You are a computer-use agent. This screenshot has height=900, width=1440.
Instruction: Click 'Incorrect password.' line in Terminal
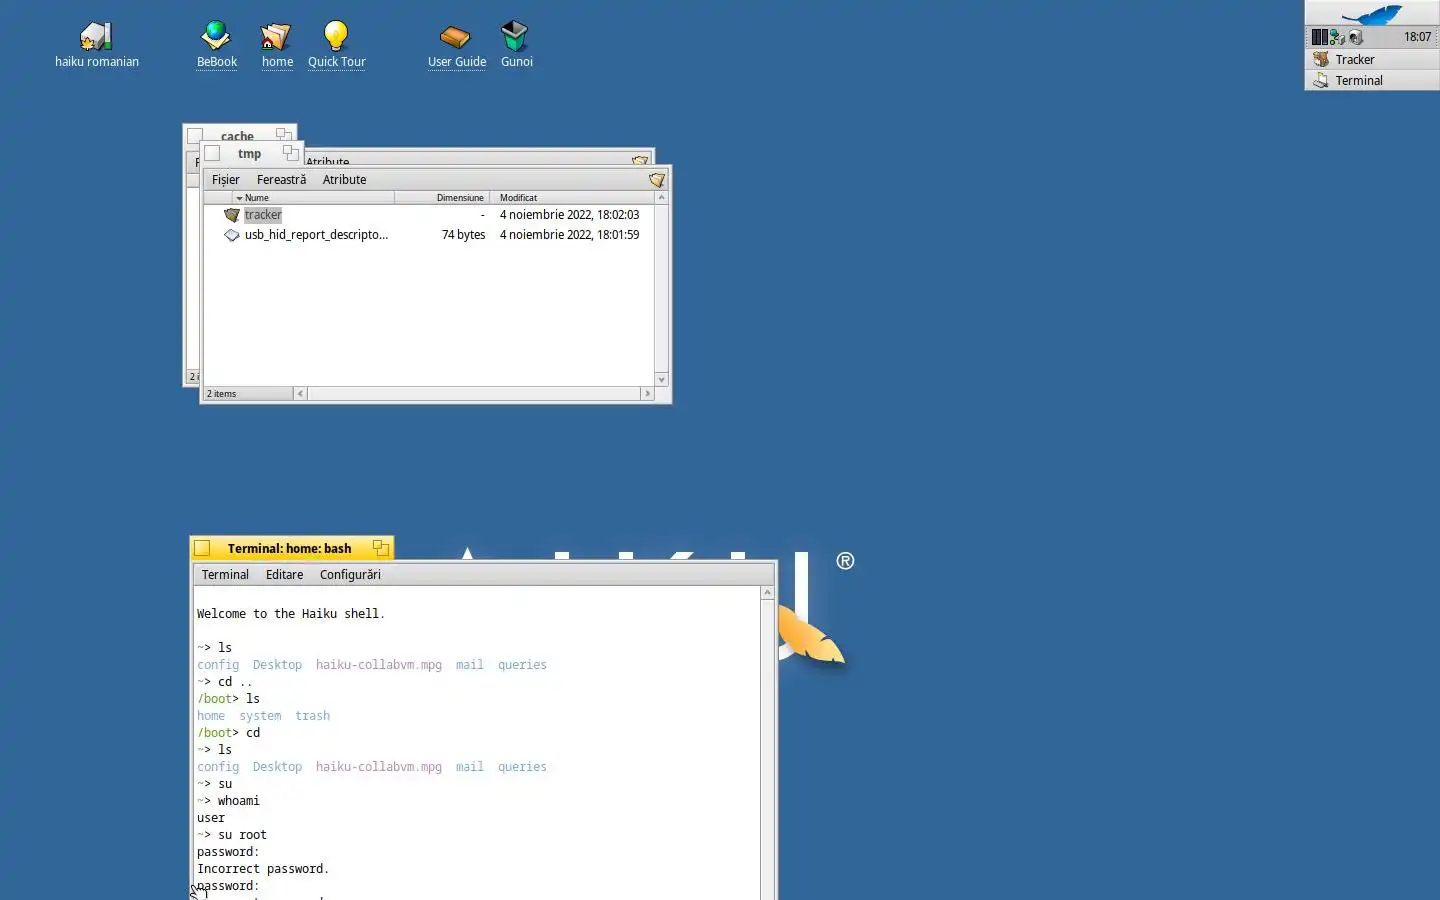[263, 869]
